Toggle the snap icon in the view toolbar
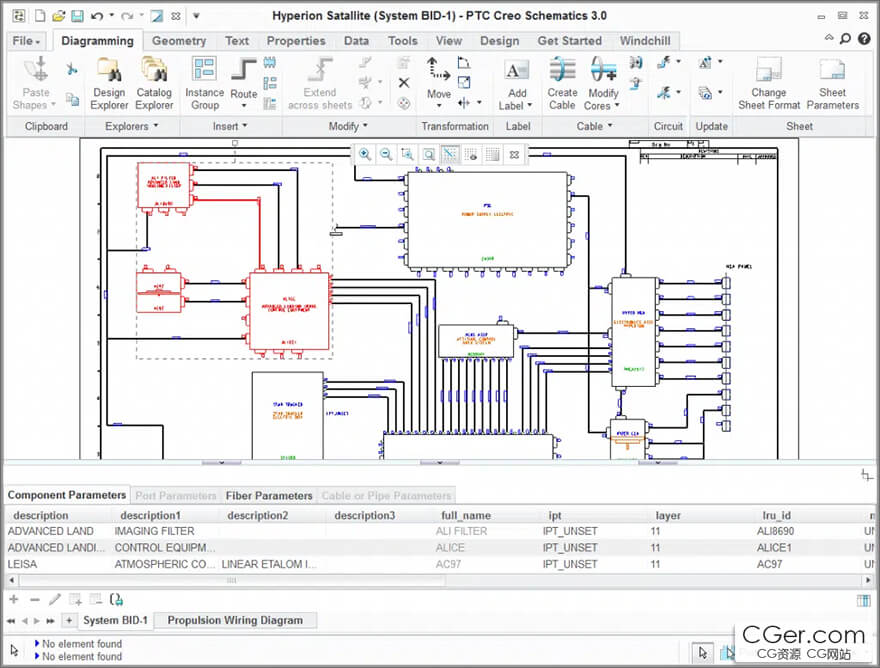The height and width of the screenshot is (668, 880). point(450,154)
